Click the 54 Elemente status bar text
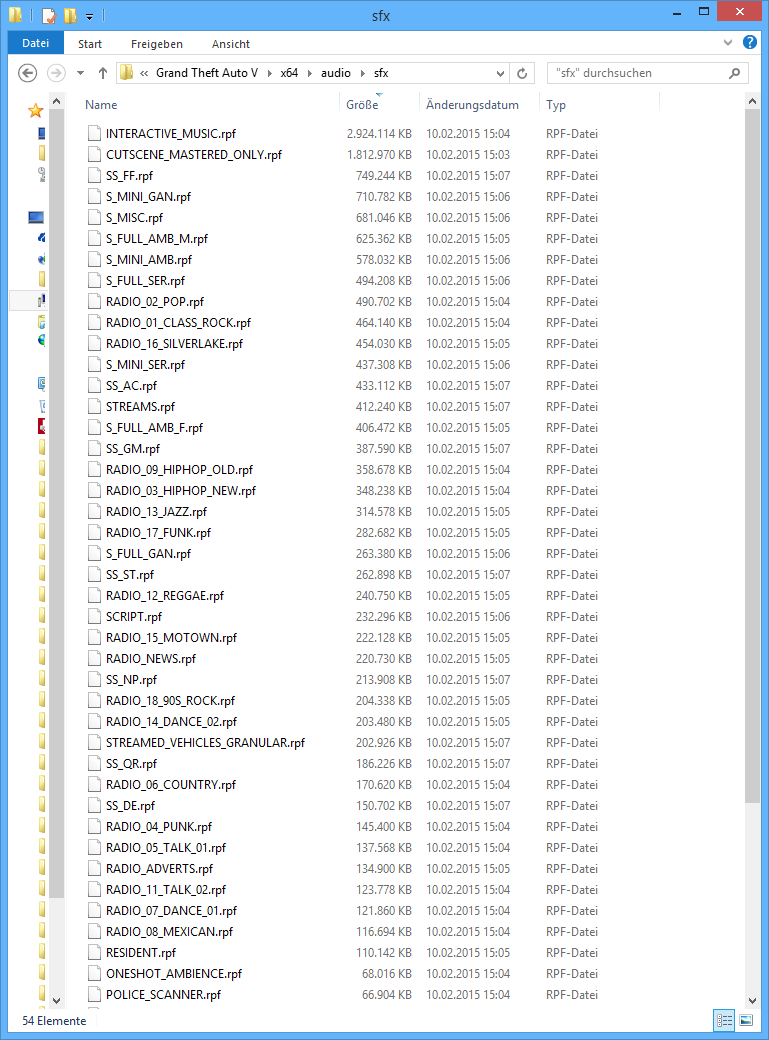The image size is (769, 1040). point(54,1021)
